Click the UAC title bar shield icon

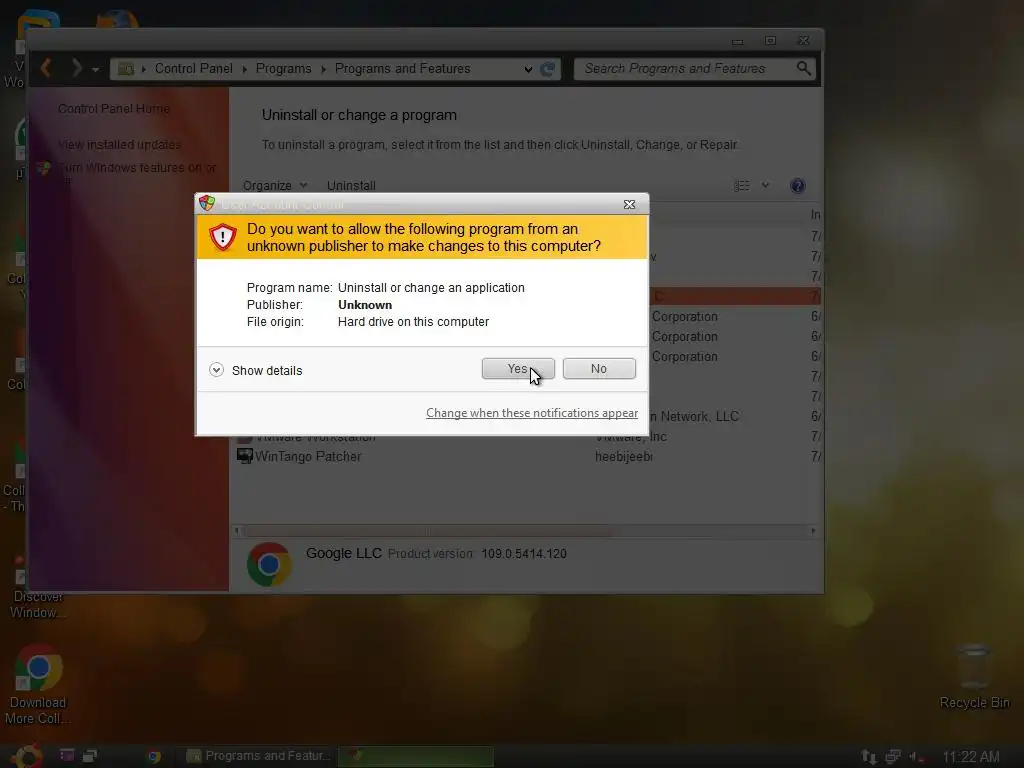tap(207, 203)
